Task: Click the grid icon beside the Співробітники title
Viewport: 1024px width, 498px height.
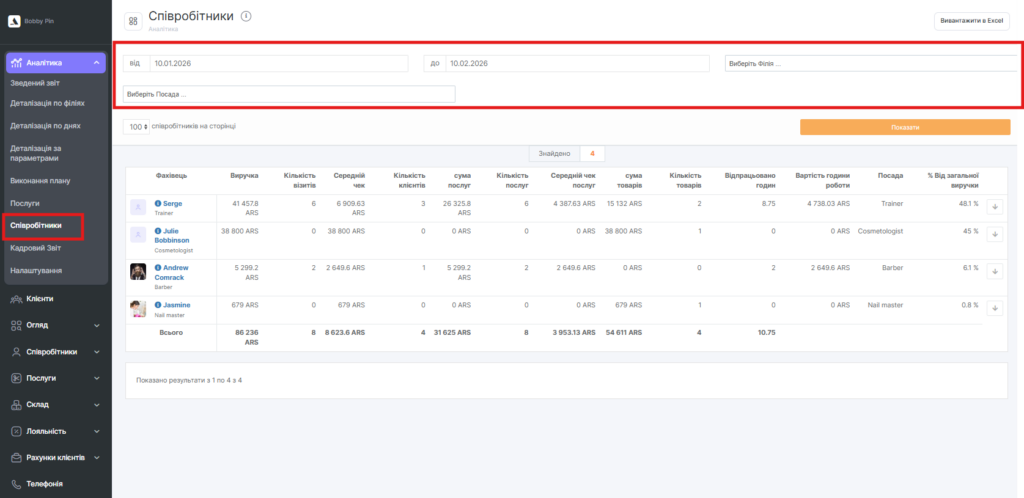Action: click(x=133, y=20)
